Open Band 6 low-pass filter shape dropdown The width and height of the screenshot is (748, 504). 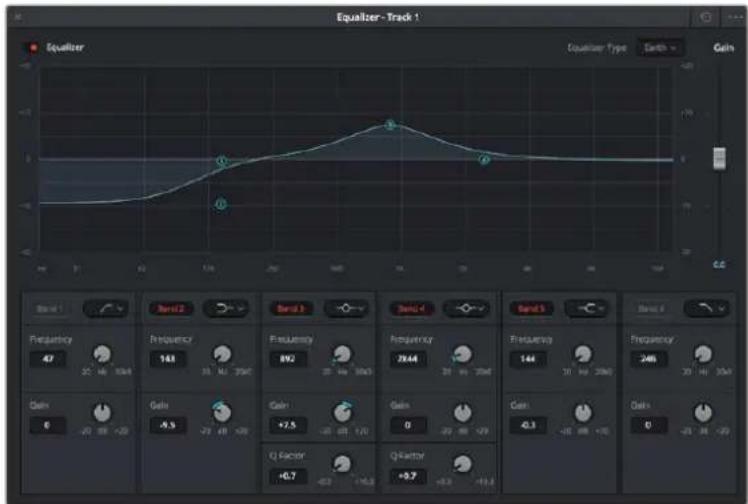point(707,309)
